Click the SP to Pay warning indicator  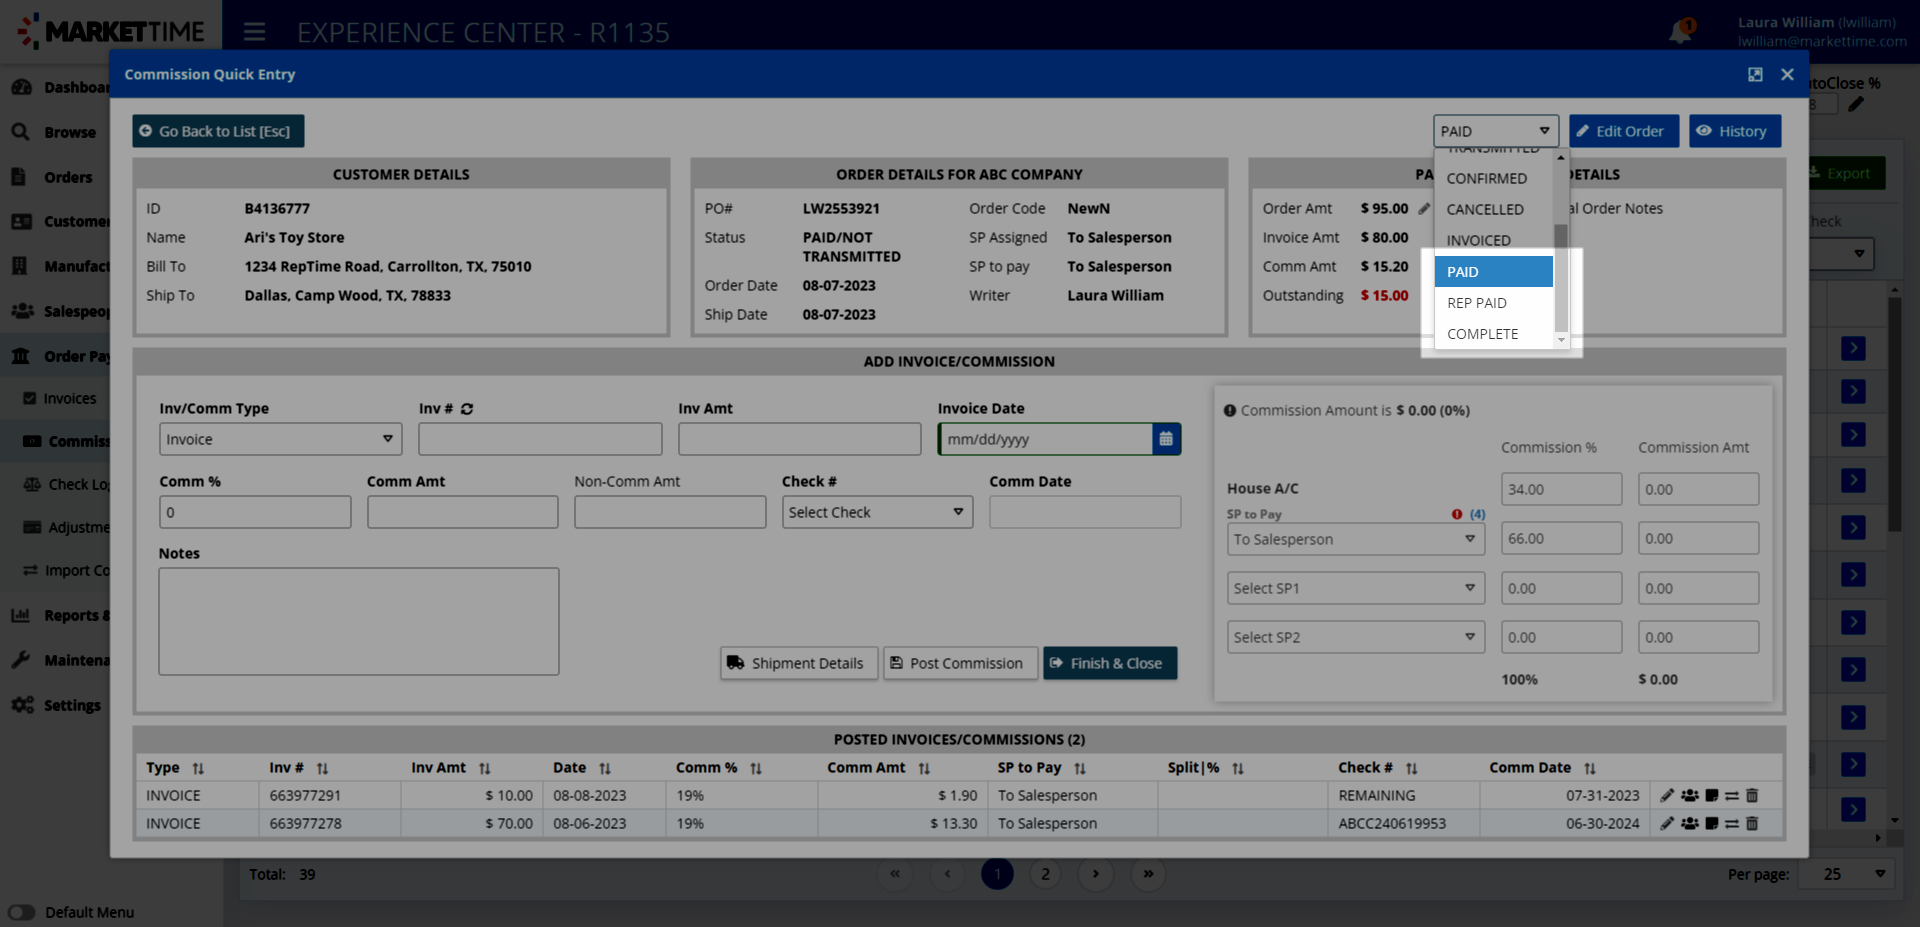point(1457,515)
